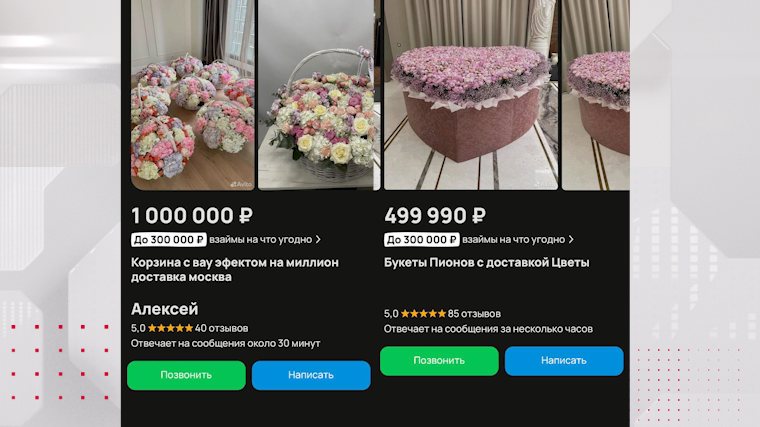Viewport: 760px width, 427px height.
Task: Click the loan badge under 499 990 ₽
Action: tap(422, 240)
